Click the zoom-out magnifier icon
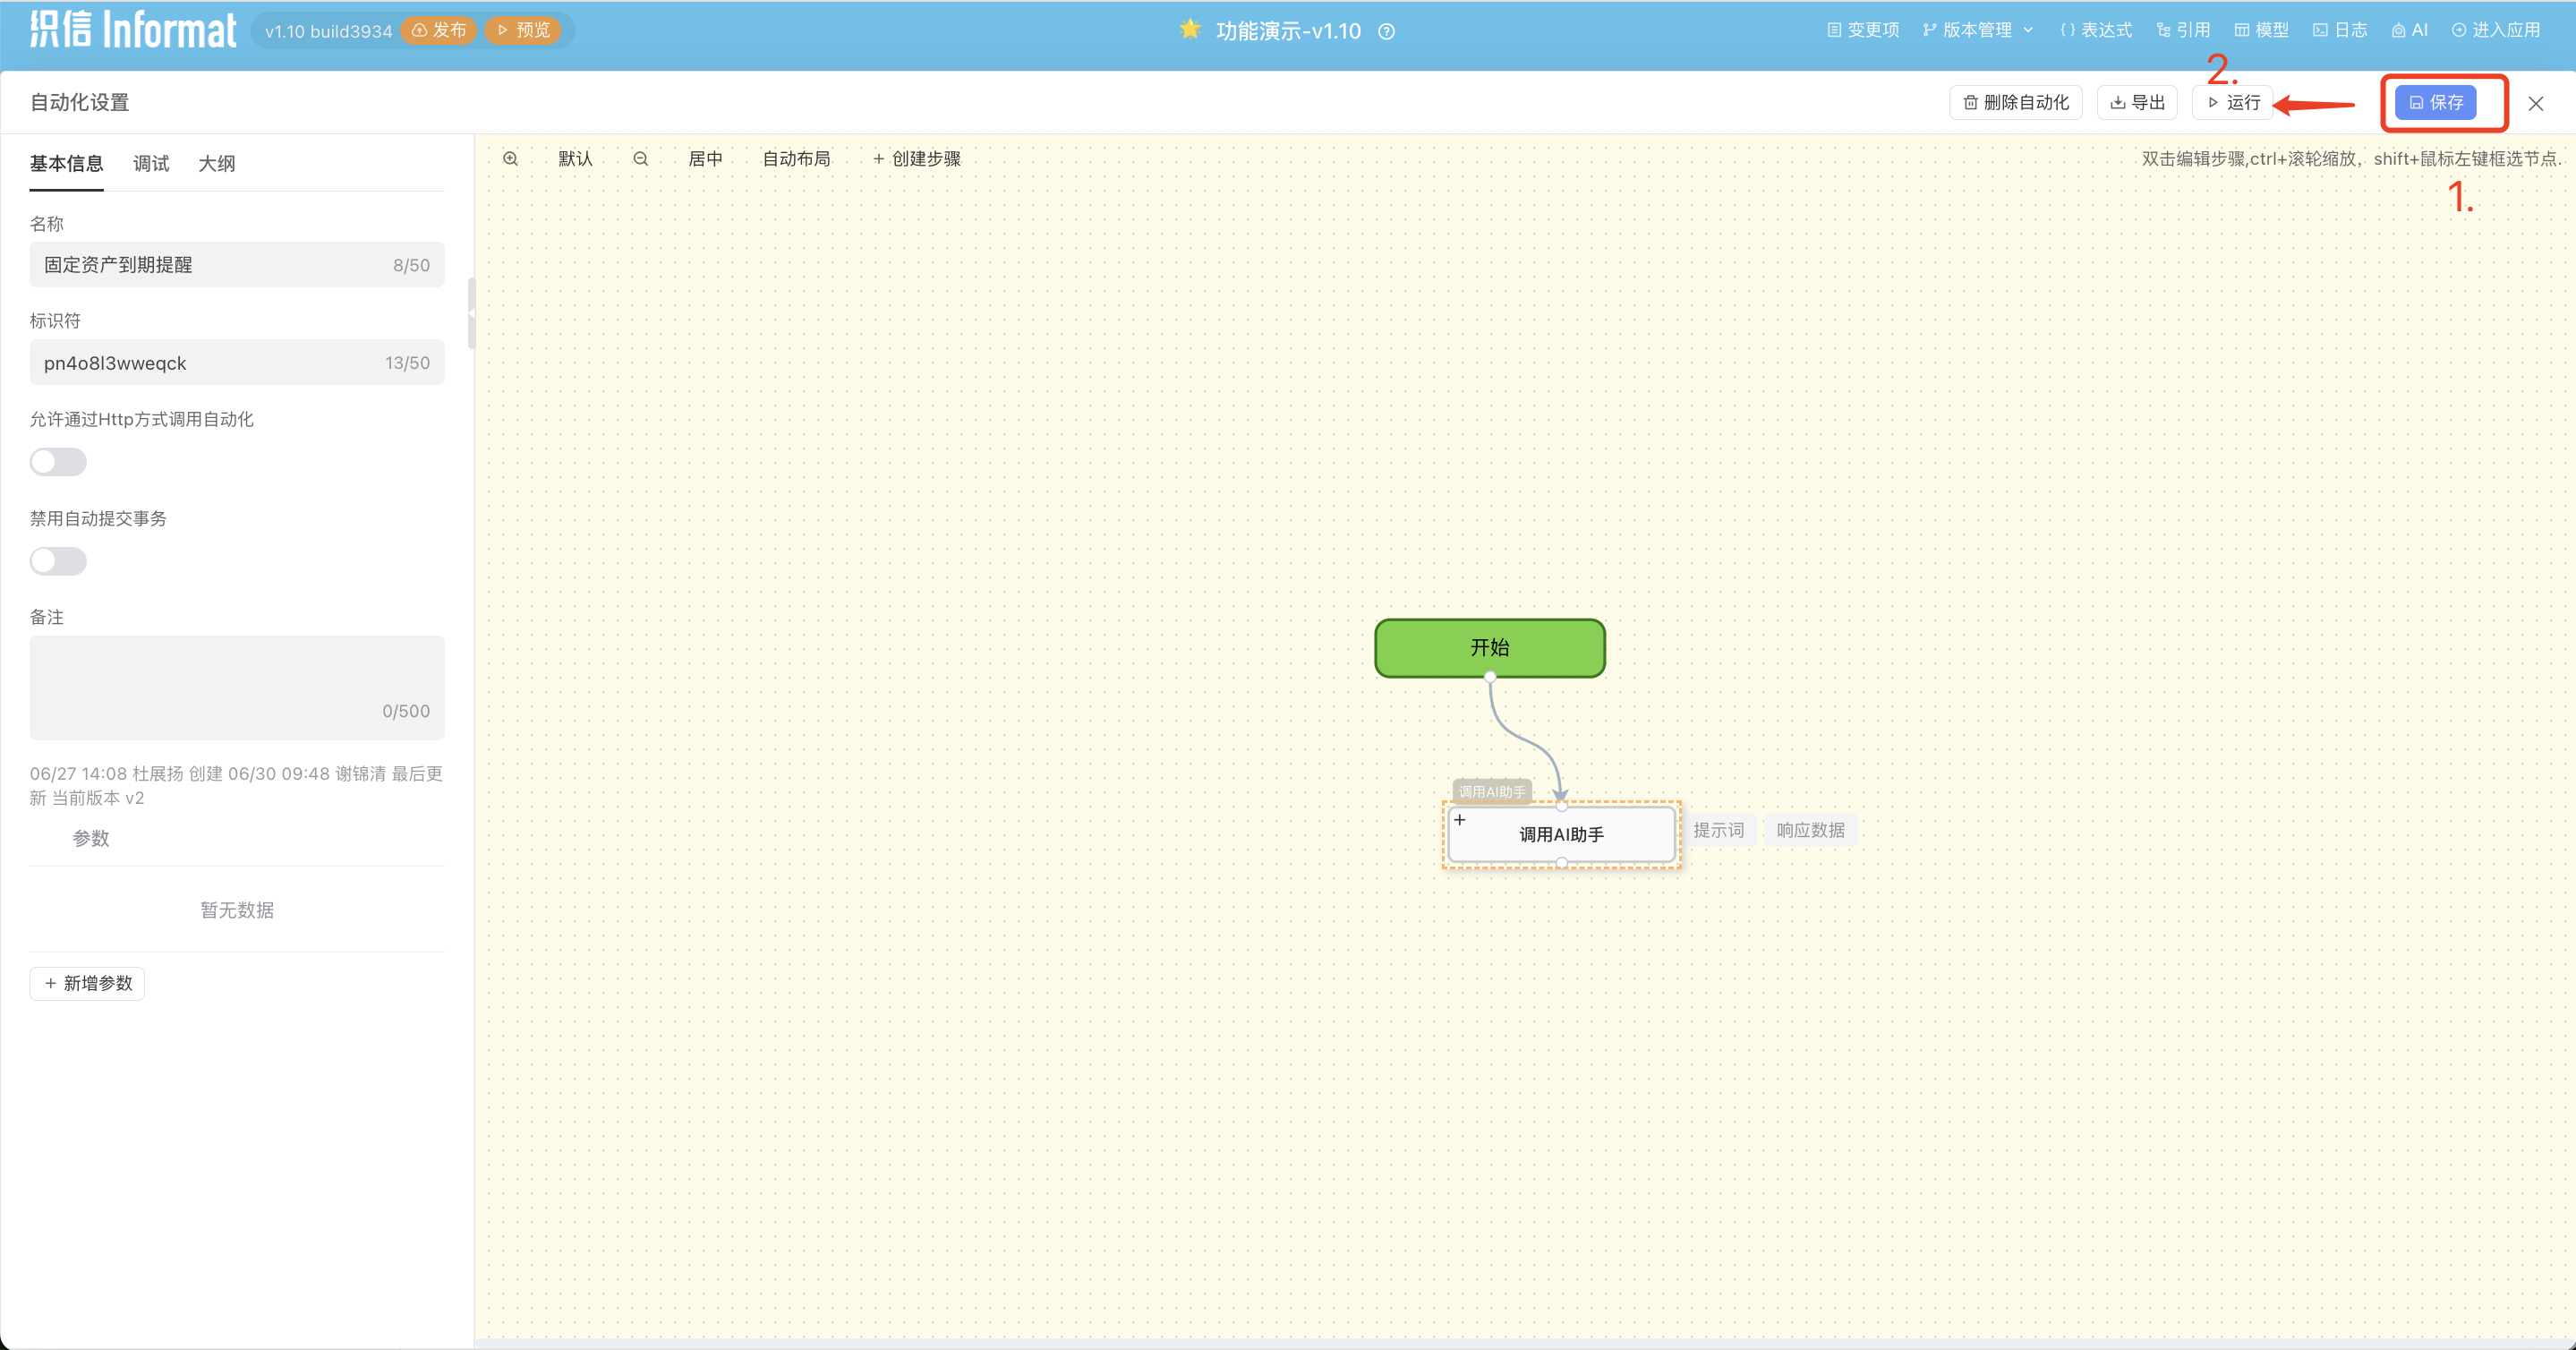The height and width of the screenshot is (1350, 2576). [x=641, y=159]
